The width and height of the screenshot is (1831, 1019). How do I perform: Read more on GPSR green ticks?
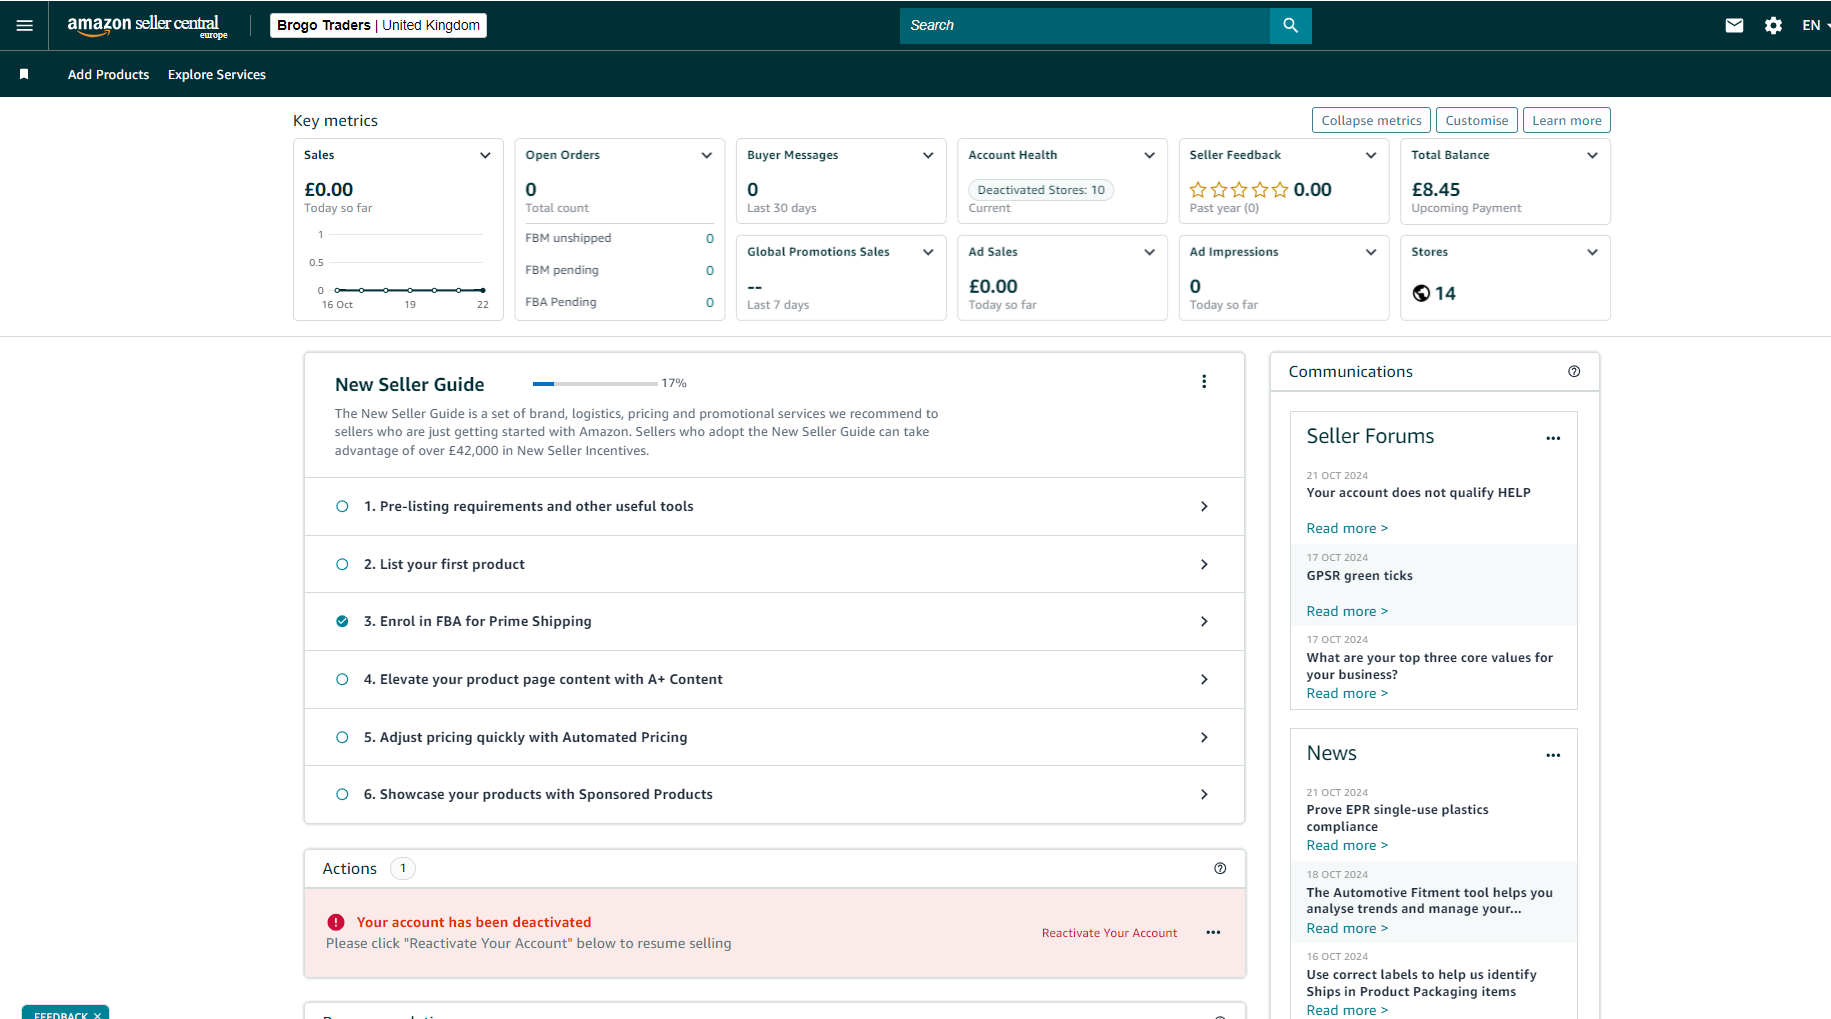coord(1347,611)
